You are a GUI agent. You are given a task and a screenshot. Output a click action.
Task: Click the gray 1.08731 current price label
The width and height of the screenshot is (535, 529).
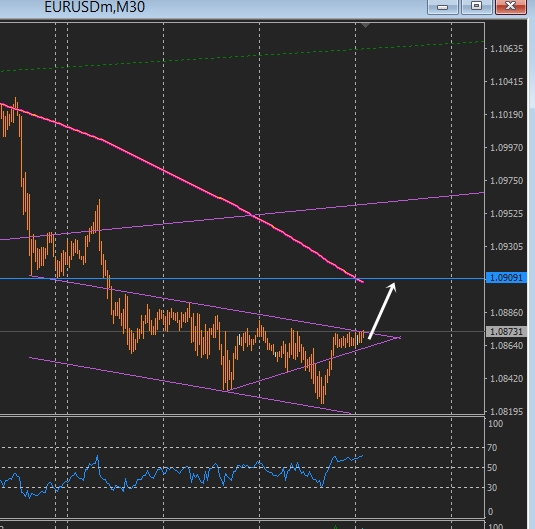tap(506, 331)
